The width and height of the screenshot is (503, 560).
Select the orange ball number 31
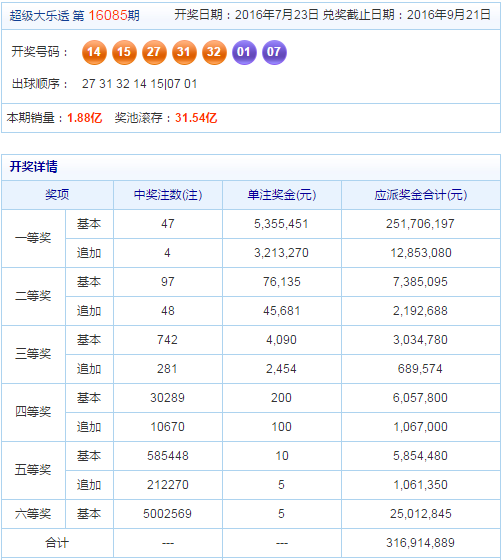184,52
